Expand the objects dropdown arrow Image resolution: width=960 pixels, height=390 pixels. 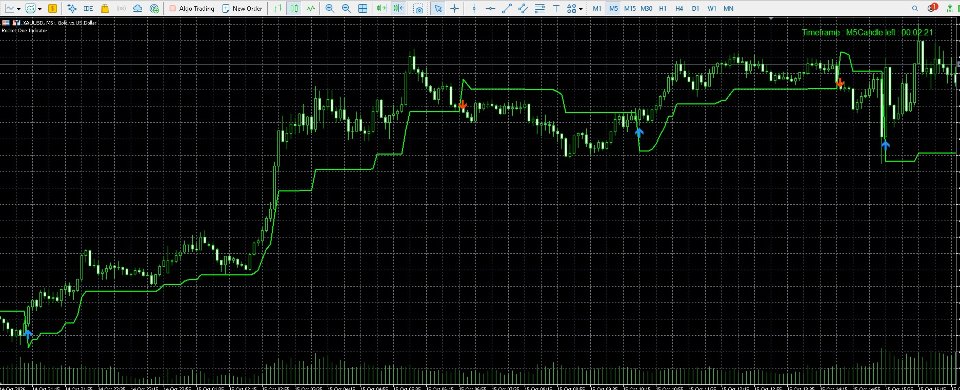click(x=580, y=9)
